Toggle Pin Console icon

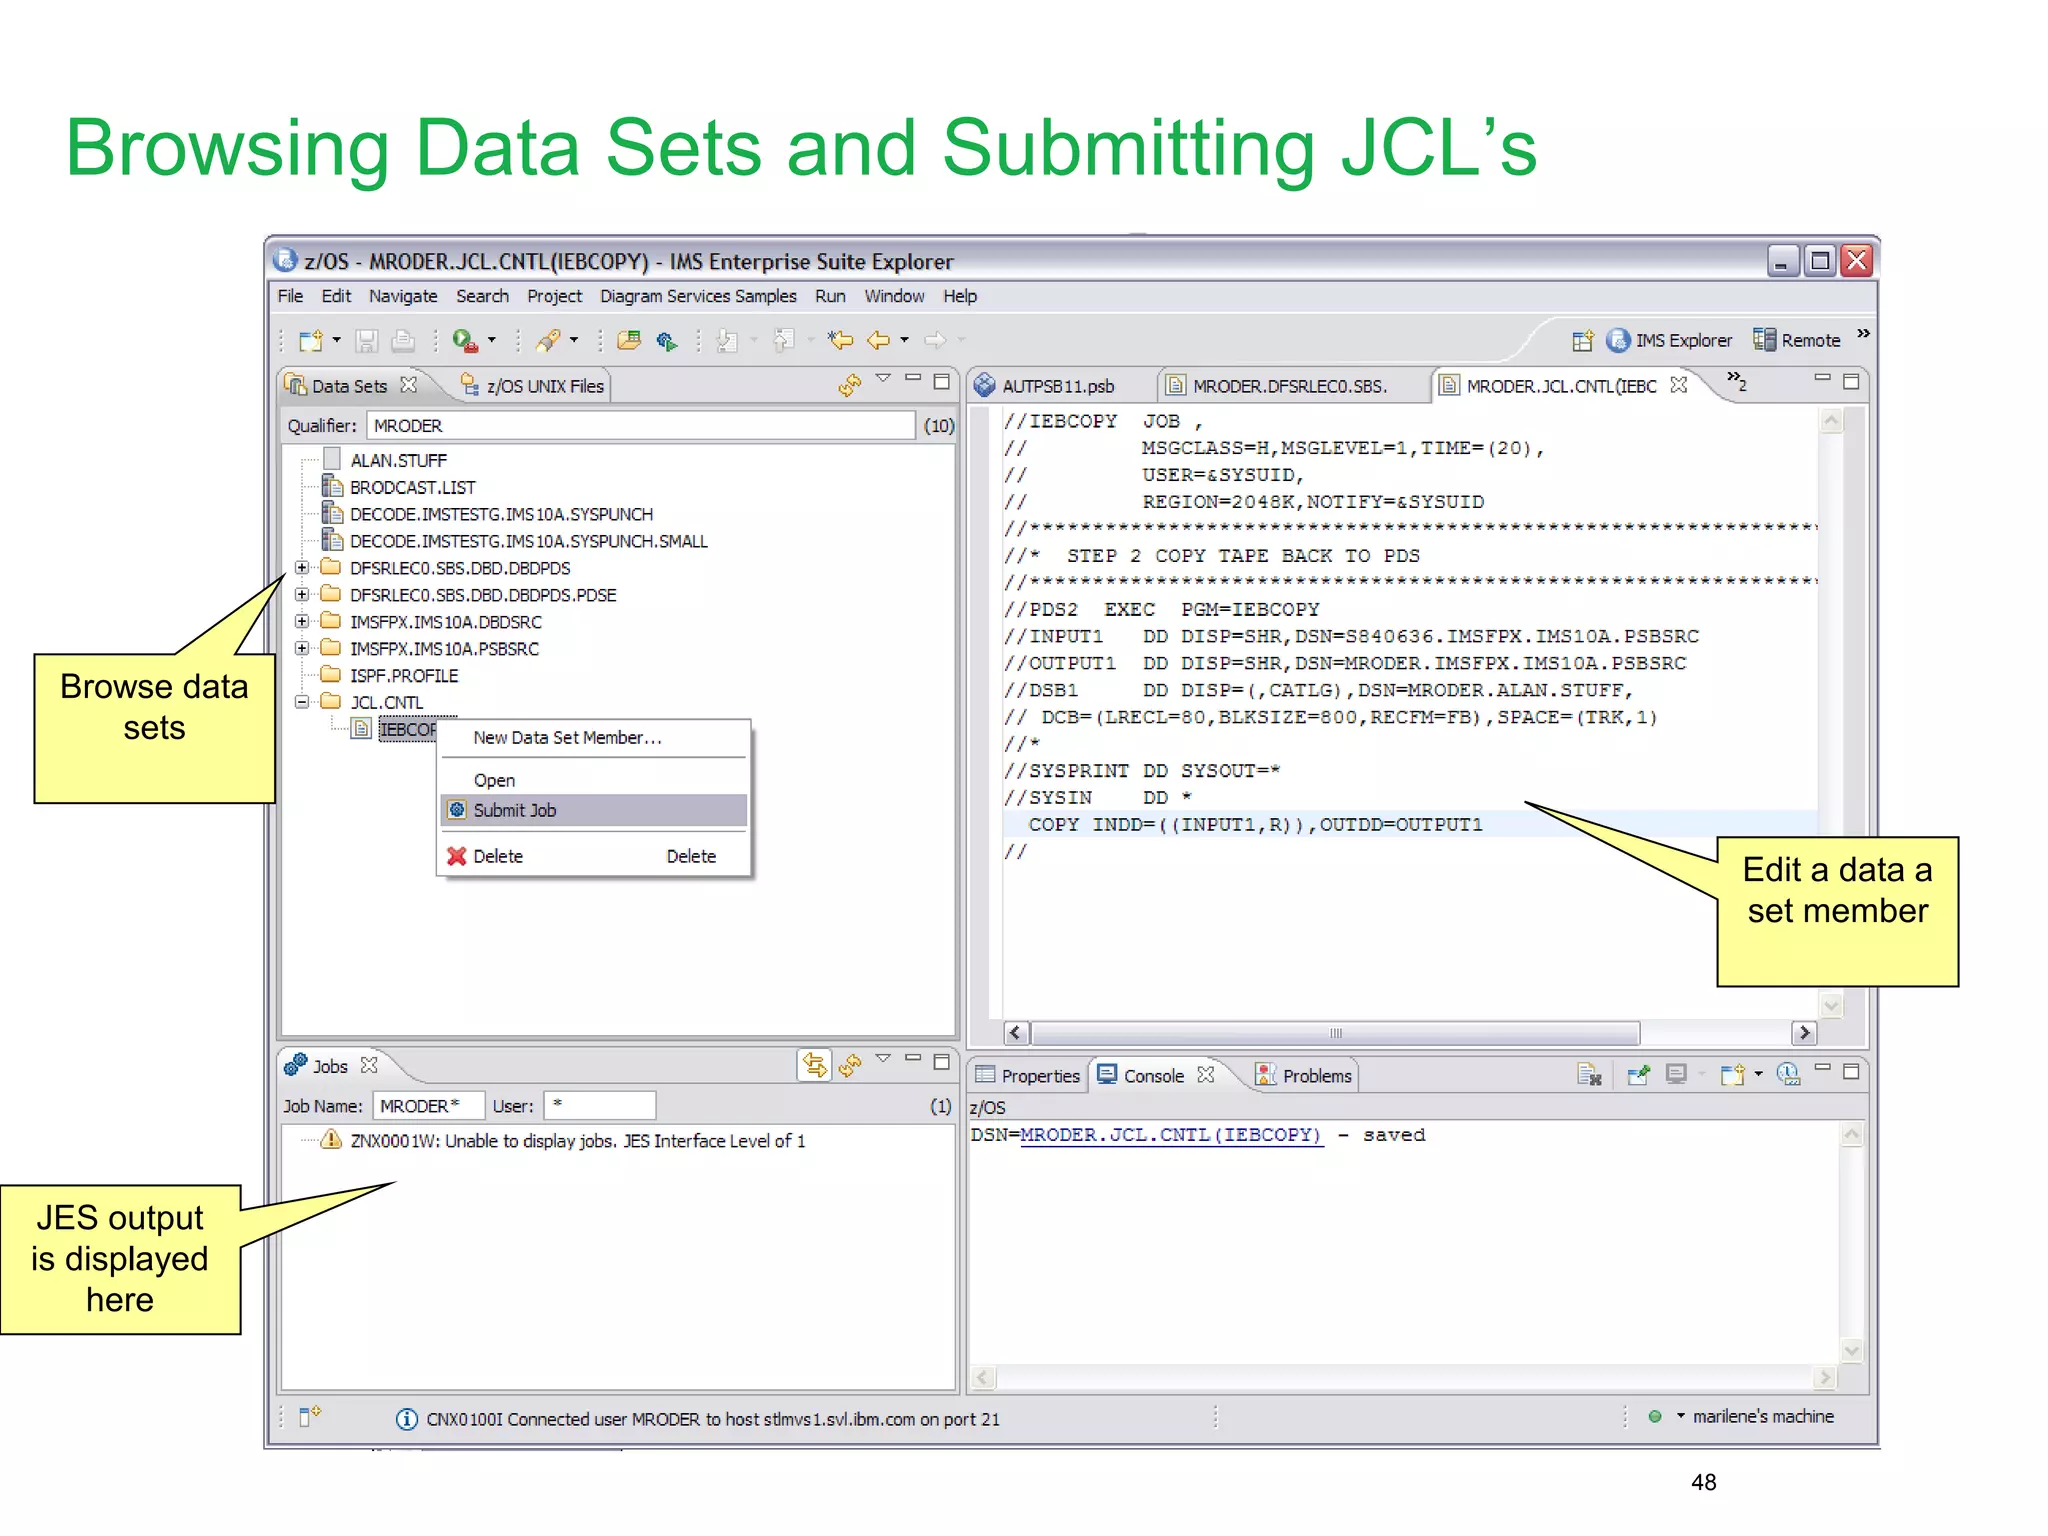pyautogui.click(x=1638, y=1075)
